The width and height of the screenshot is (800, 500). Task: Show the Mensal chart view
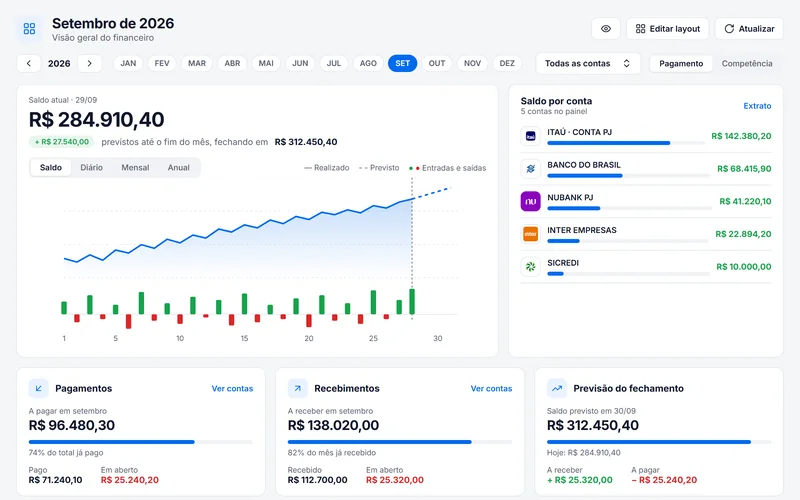pos(135,167)
